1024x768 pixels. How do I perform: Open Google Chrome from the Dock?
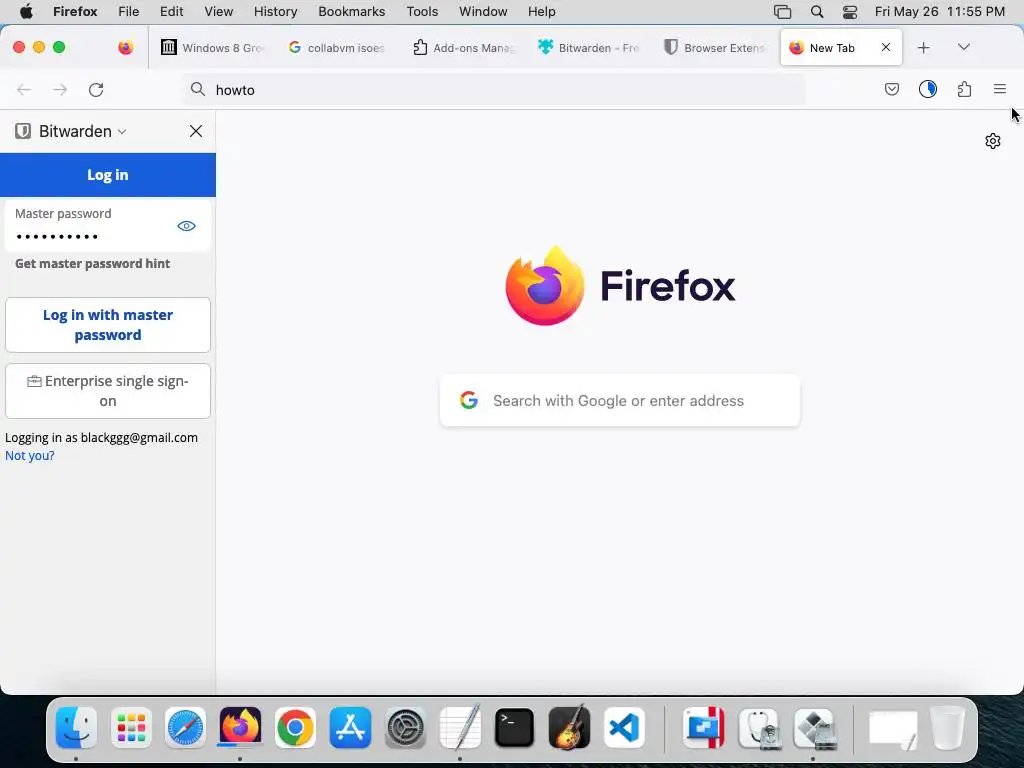(x=295, y=728)
